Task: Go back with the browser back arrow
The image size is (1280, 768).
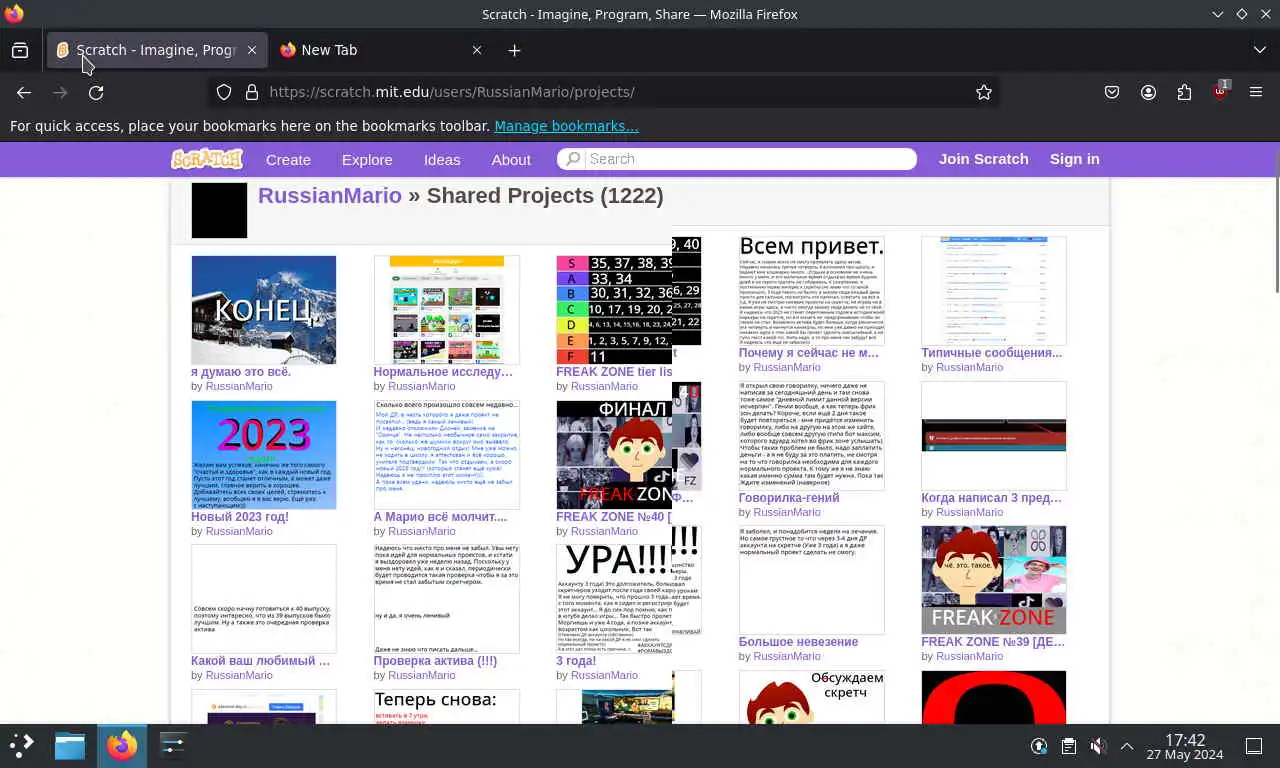Action: 24,92
